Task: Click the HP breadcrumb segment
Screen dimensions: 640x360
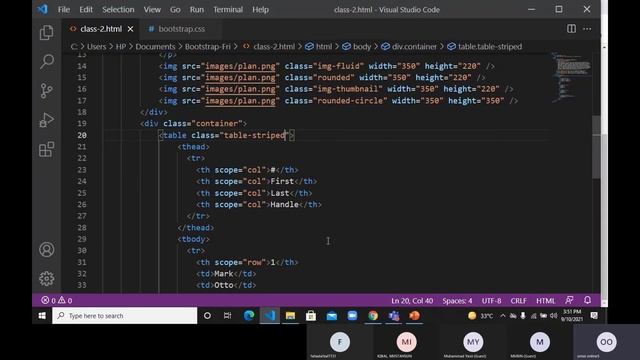Action: [x=121, y=47]
